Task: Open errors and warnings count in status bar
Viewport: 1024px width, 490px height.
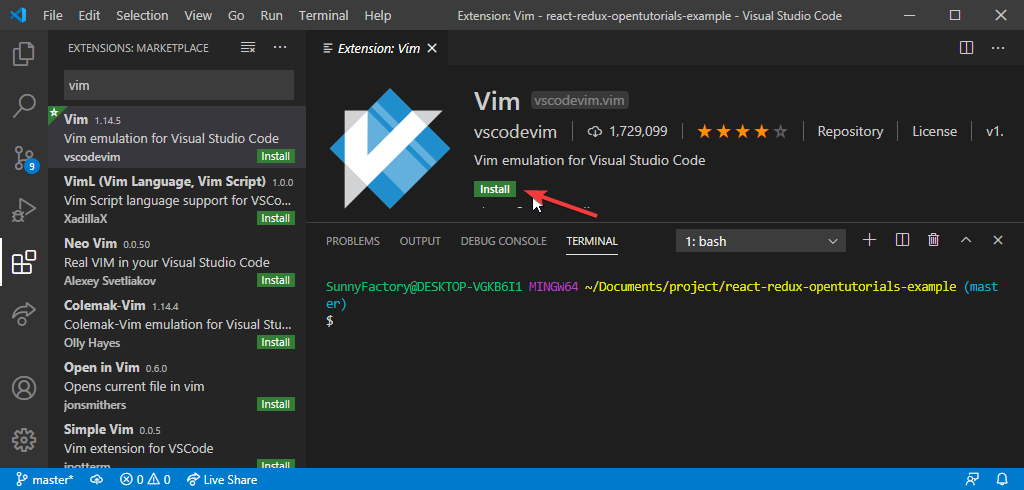Action: pyautogui.click(x=145, y=480)
